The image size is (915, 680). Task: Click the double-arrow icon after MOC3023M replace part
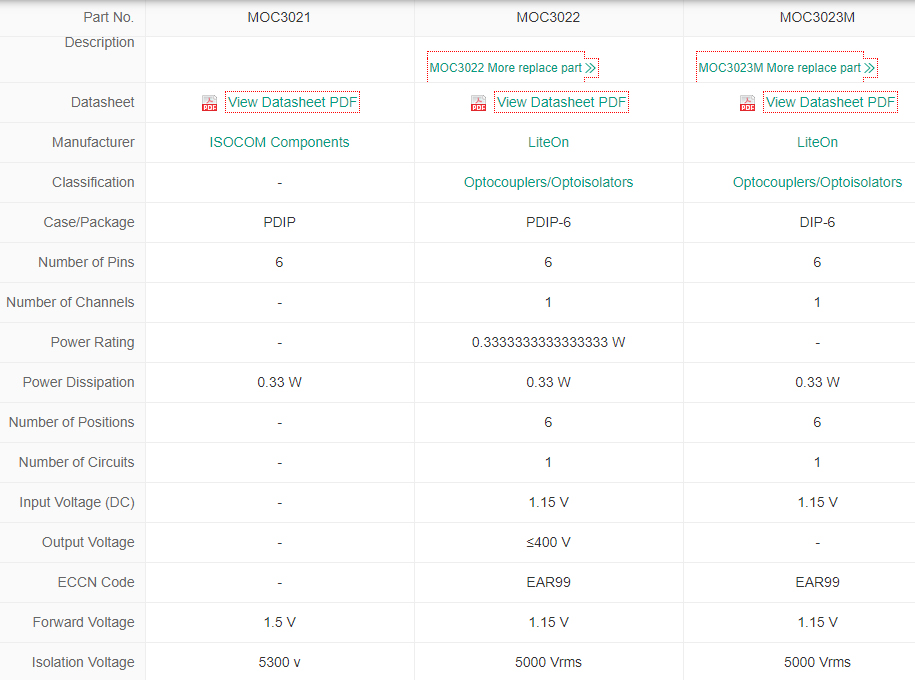pyautogui.click(x=868, y=68)
